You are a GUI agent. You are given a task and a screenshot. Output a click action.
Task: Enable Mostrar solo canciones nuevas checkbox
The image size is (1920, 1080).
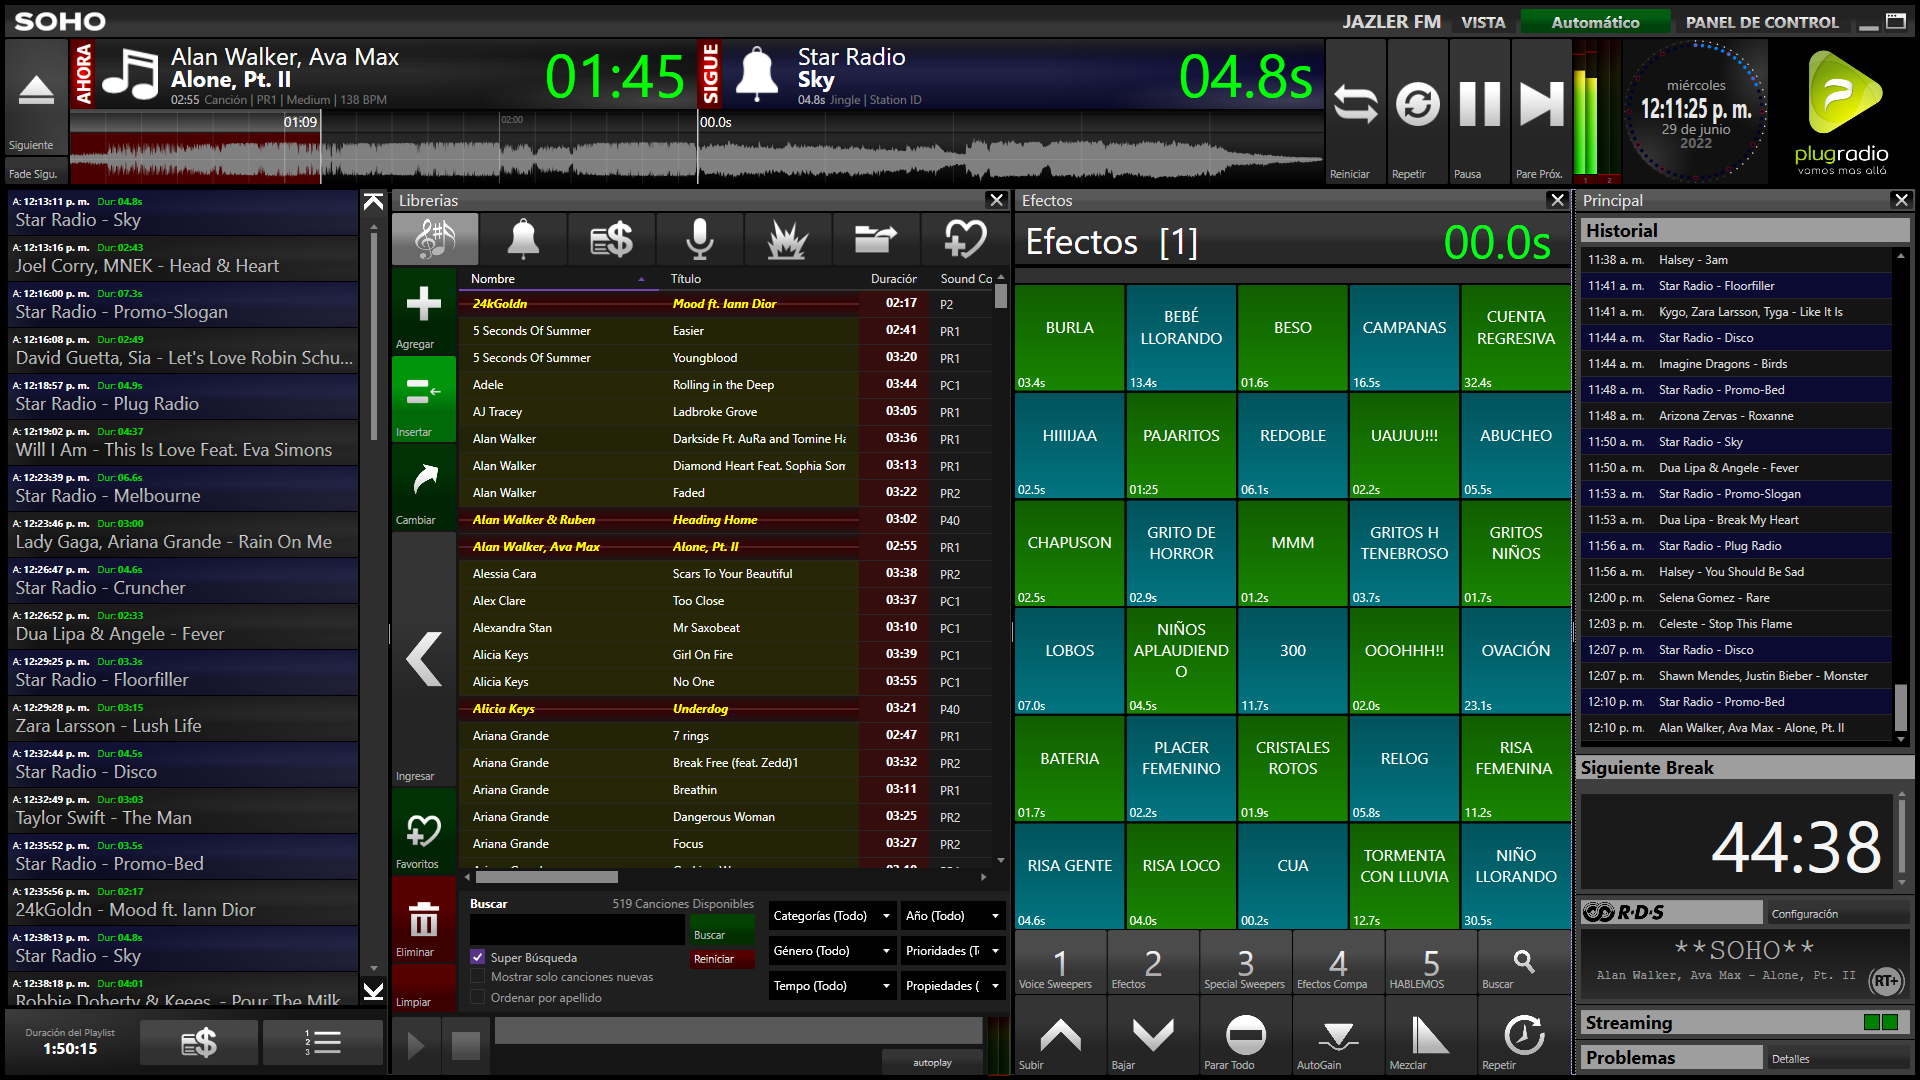478,977
